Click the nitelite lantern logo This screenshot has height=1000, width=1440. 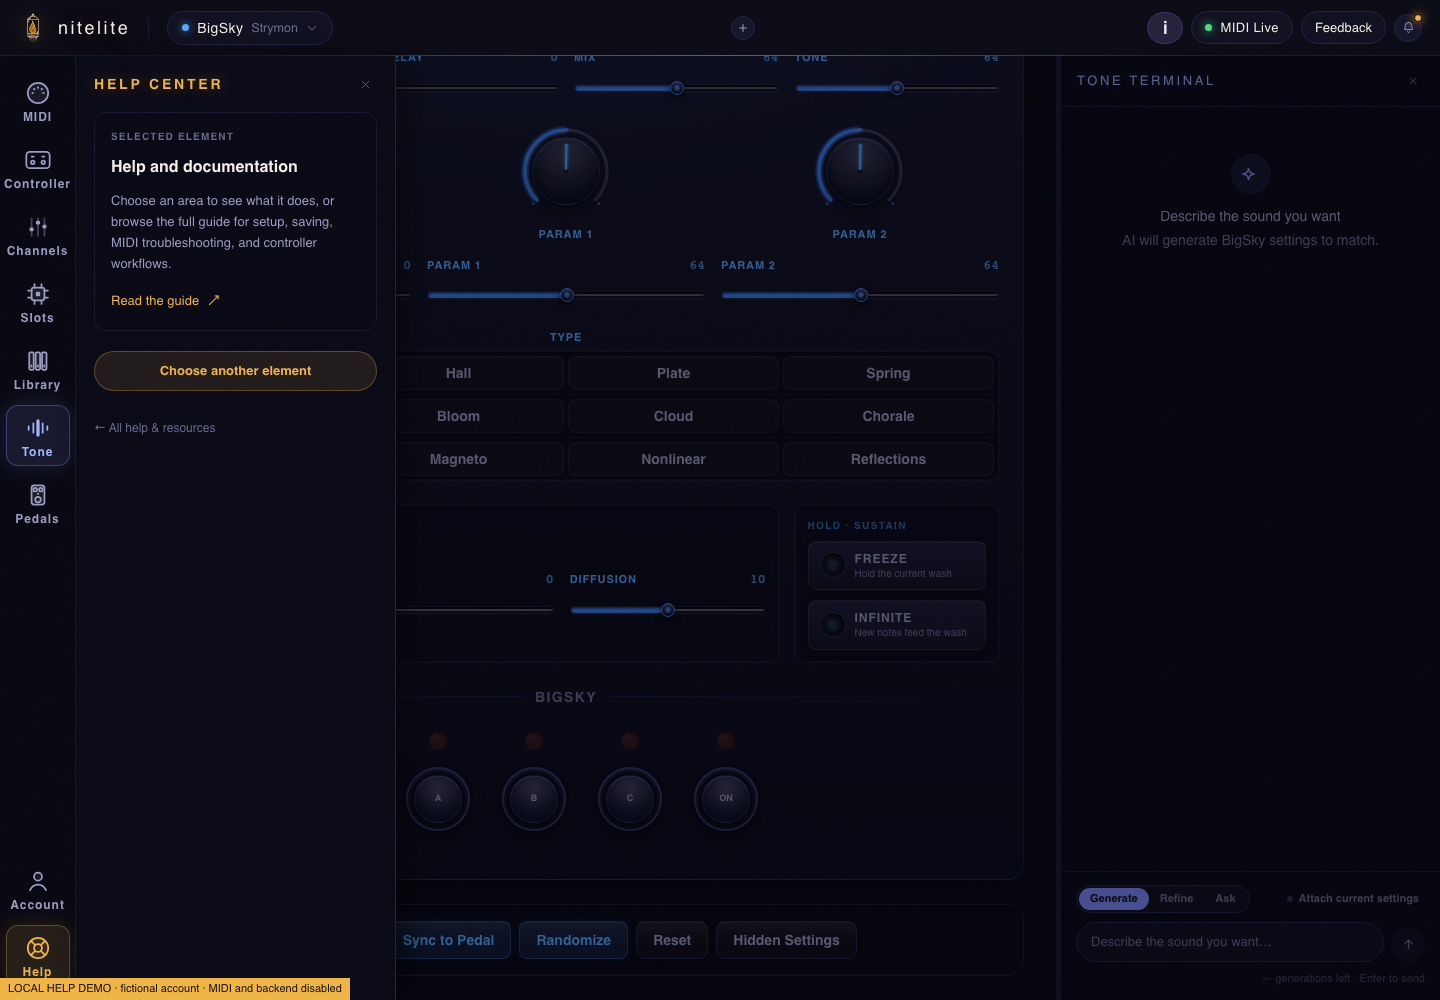[33, 27]
